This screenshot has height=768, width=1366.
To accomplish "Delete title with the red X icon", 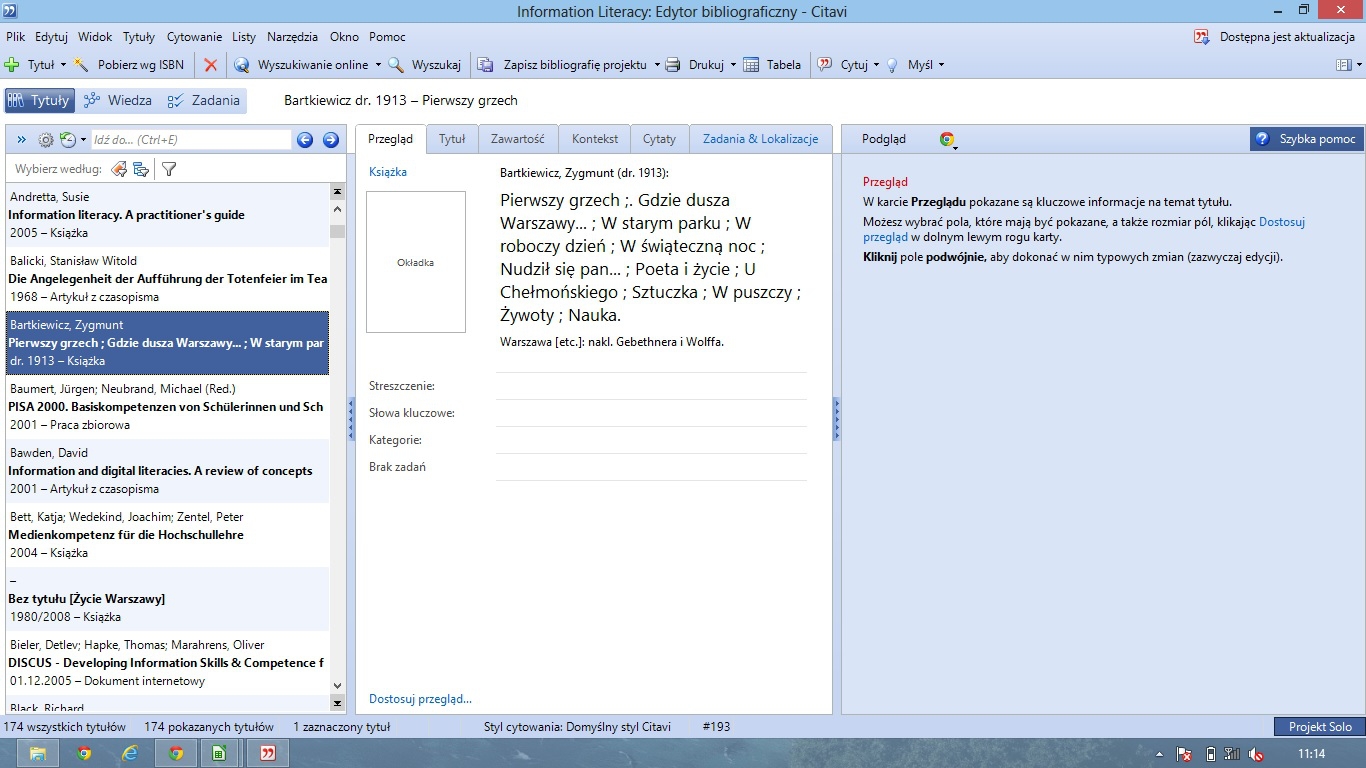I will (x=210, y=65).
